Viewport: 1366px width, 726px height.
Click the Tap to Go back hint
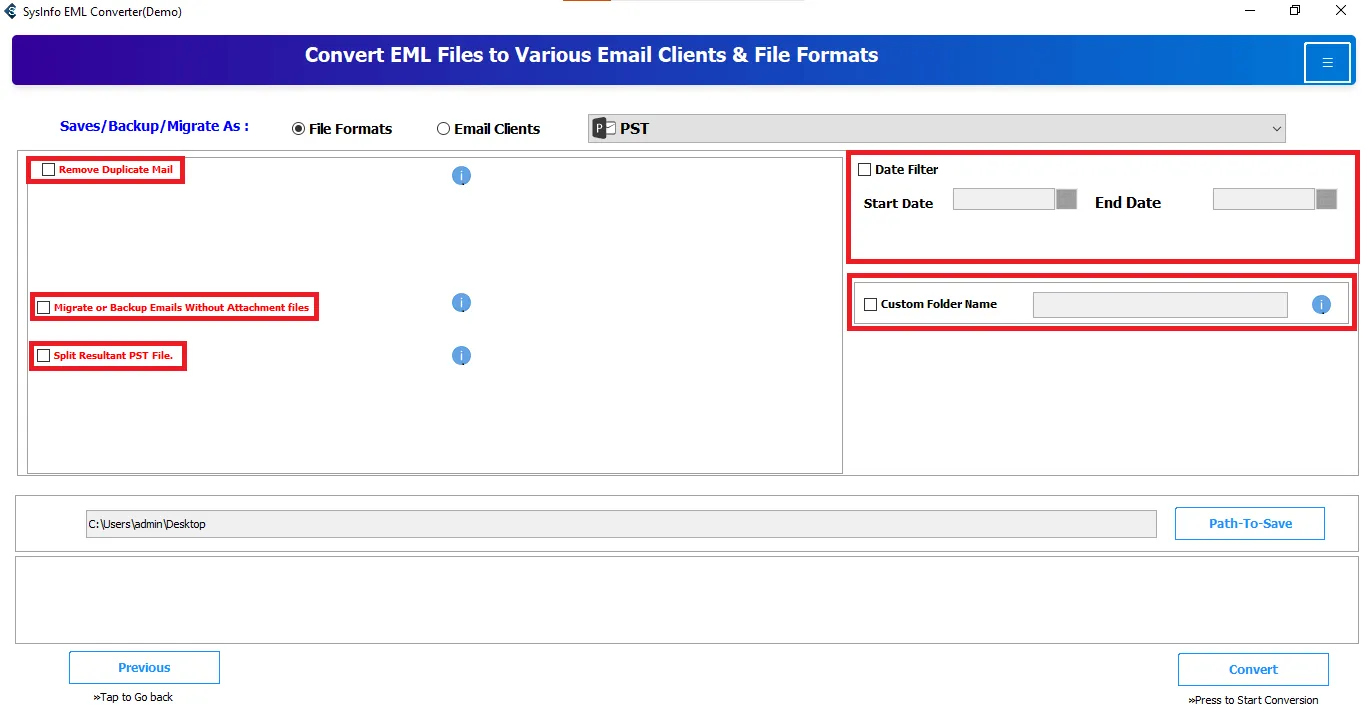tap(133, 697)
